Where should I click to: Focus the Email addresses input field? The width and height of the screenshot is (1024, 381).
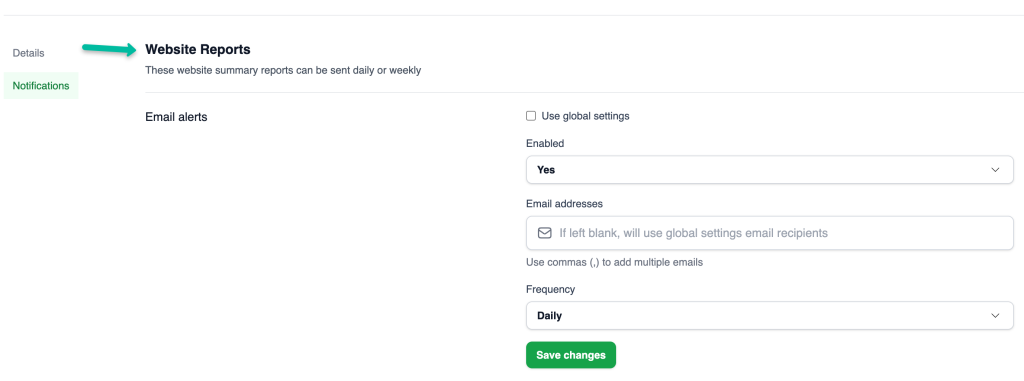pos(770,233)
